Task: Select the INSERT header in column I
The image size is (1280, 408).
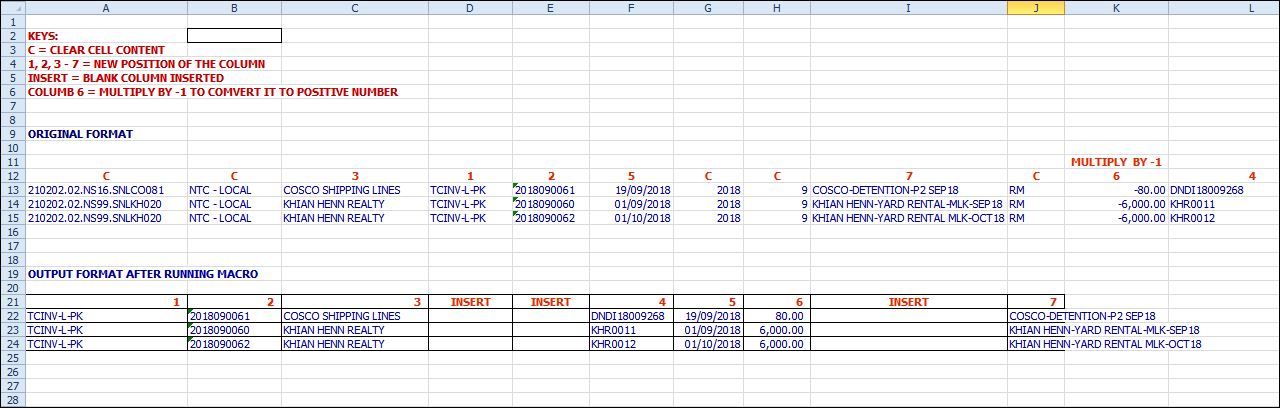Action: tap(909, 302)
